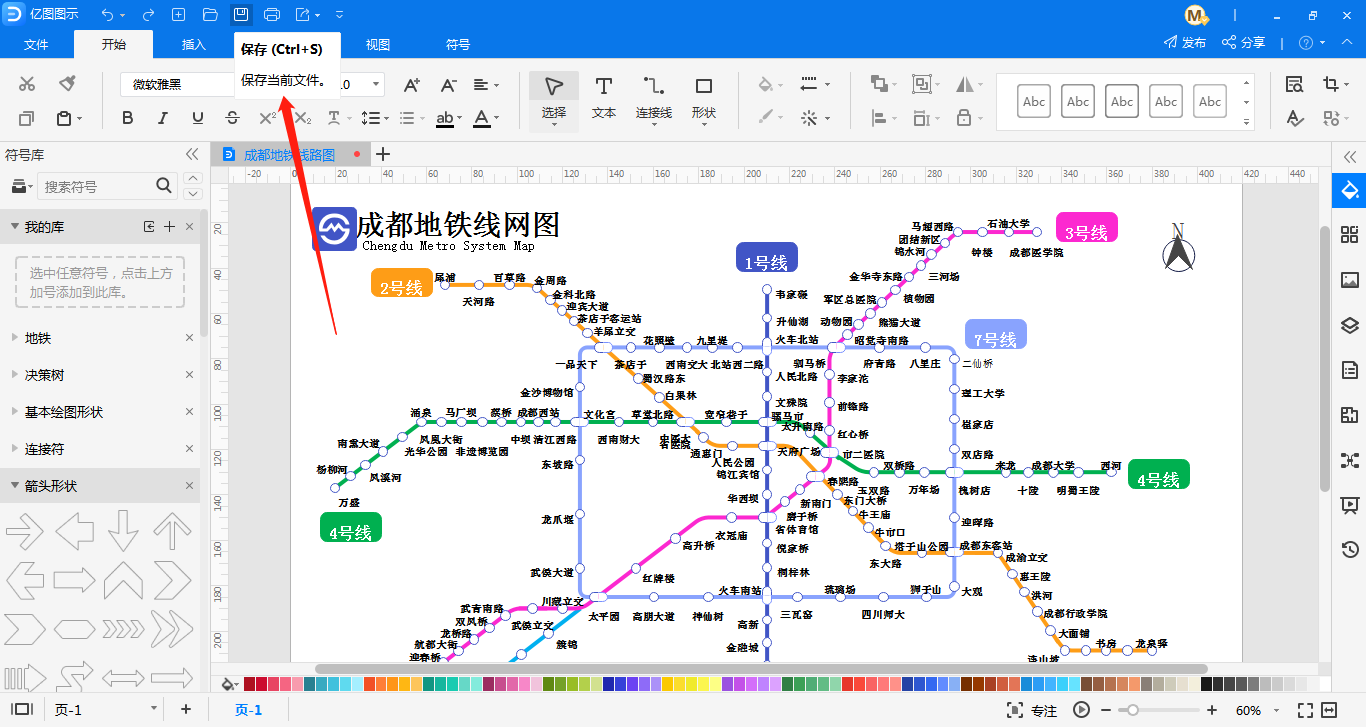Click the 专注 focus mode button
This screenshot has width=1366, height=727.
[x=1032, y=710]
